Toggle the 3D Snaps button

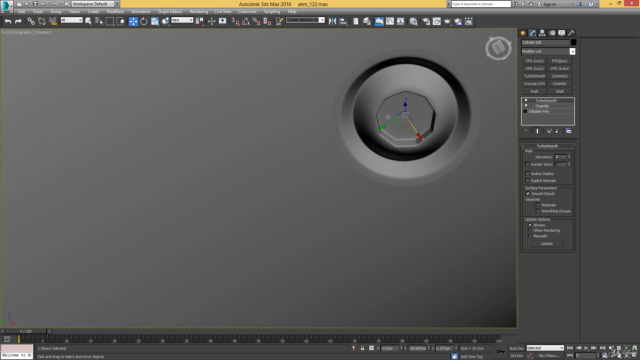[236, 21]
